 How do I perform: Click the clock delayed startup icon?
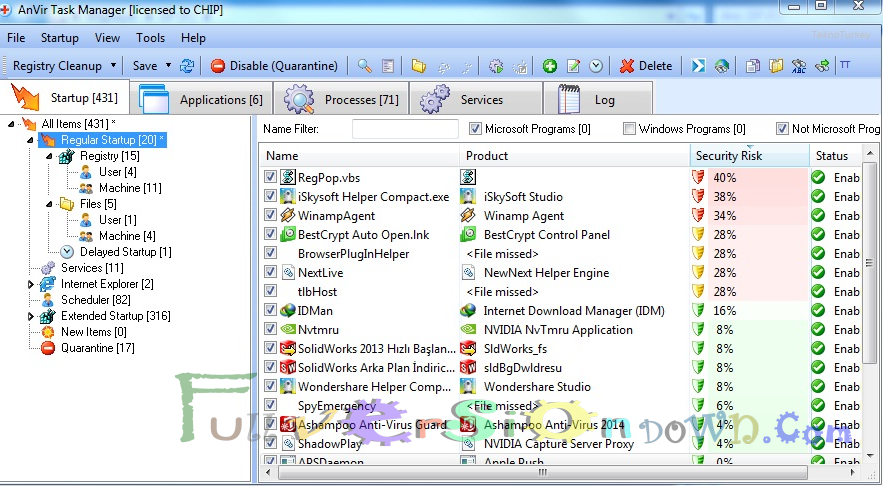tap(596, 66)
